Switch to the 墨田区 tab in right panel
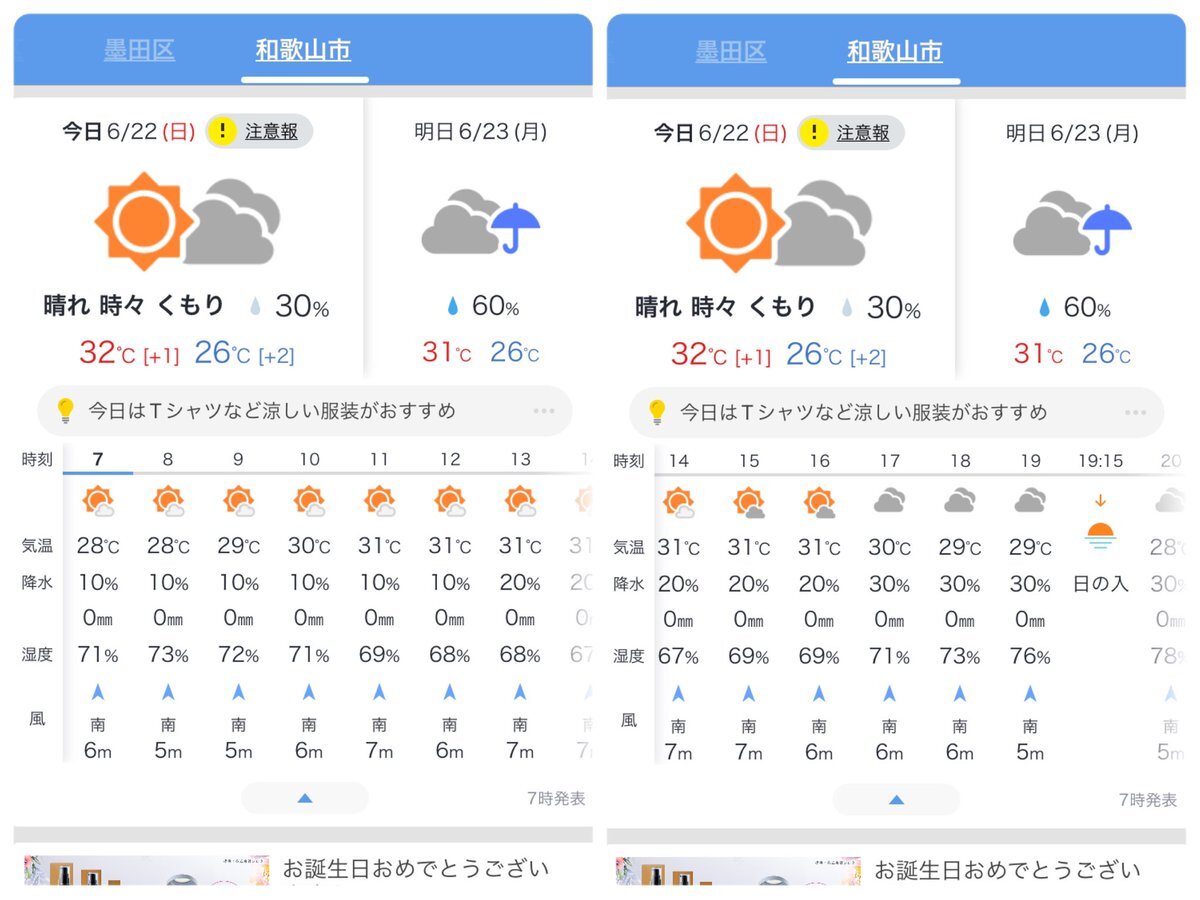1200x900 pixels. coord(731,52)
